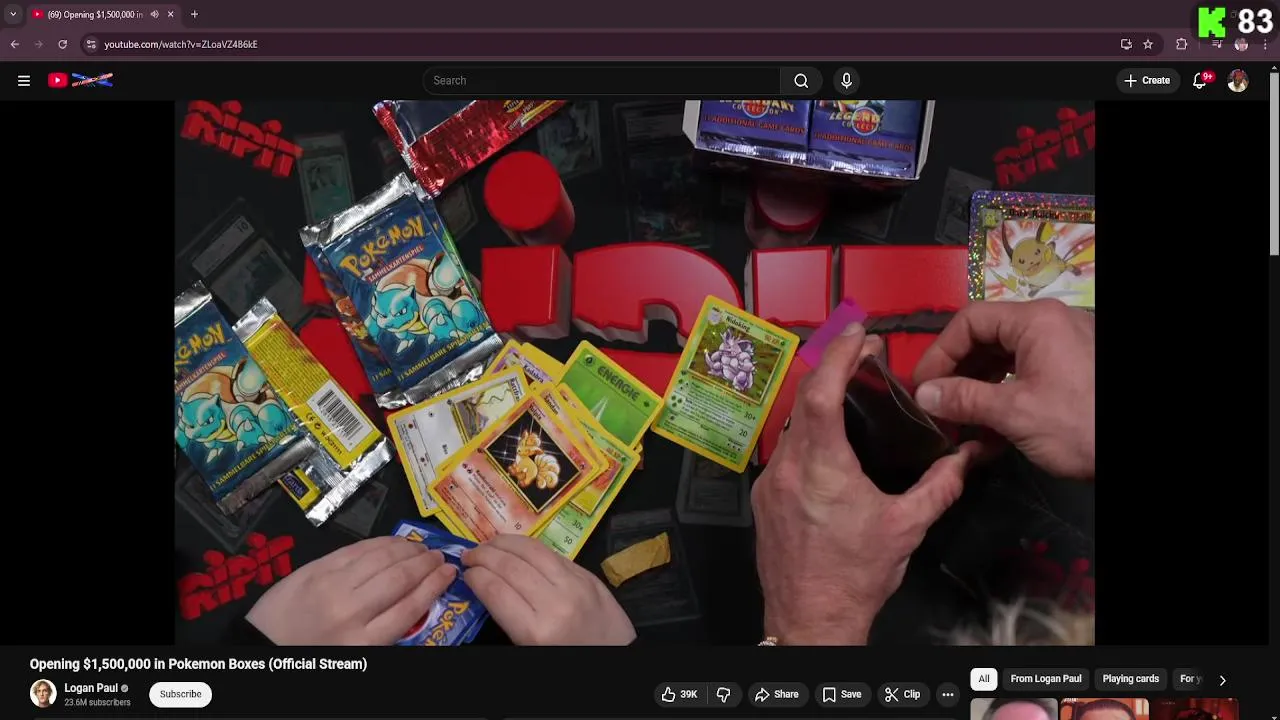Bookmark this page with star icon

(x=1148, y=44)
